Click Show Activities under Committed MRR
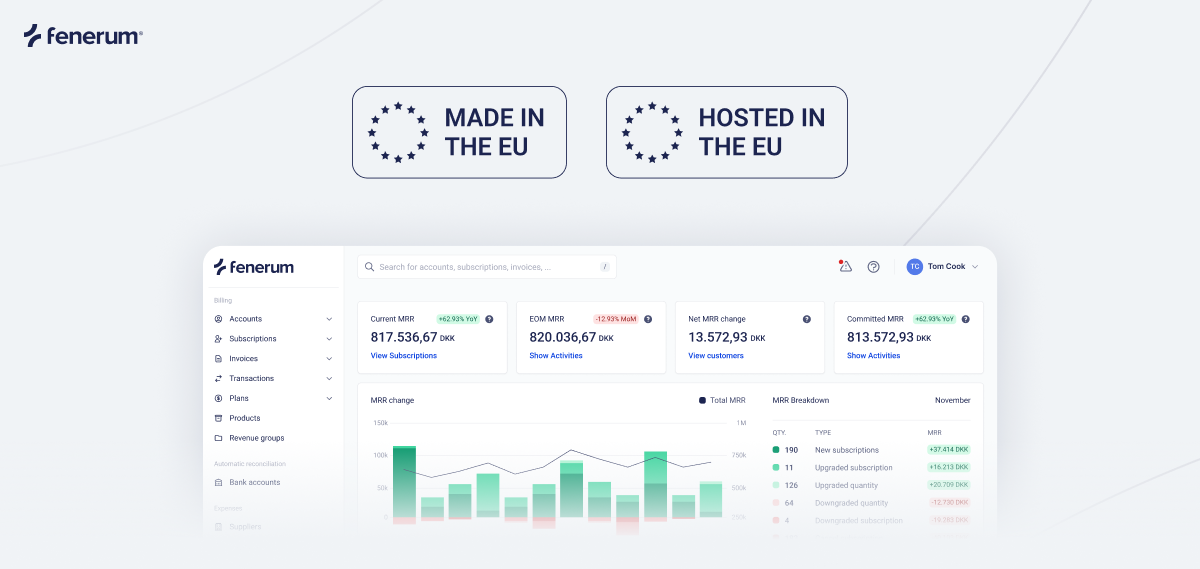The width and height of the screenshot is (1200, 569). tap(874, 356)
